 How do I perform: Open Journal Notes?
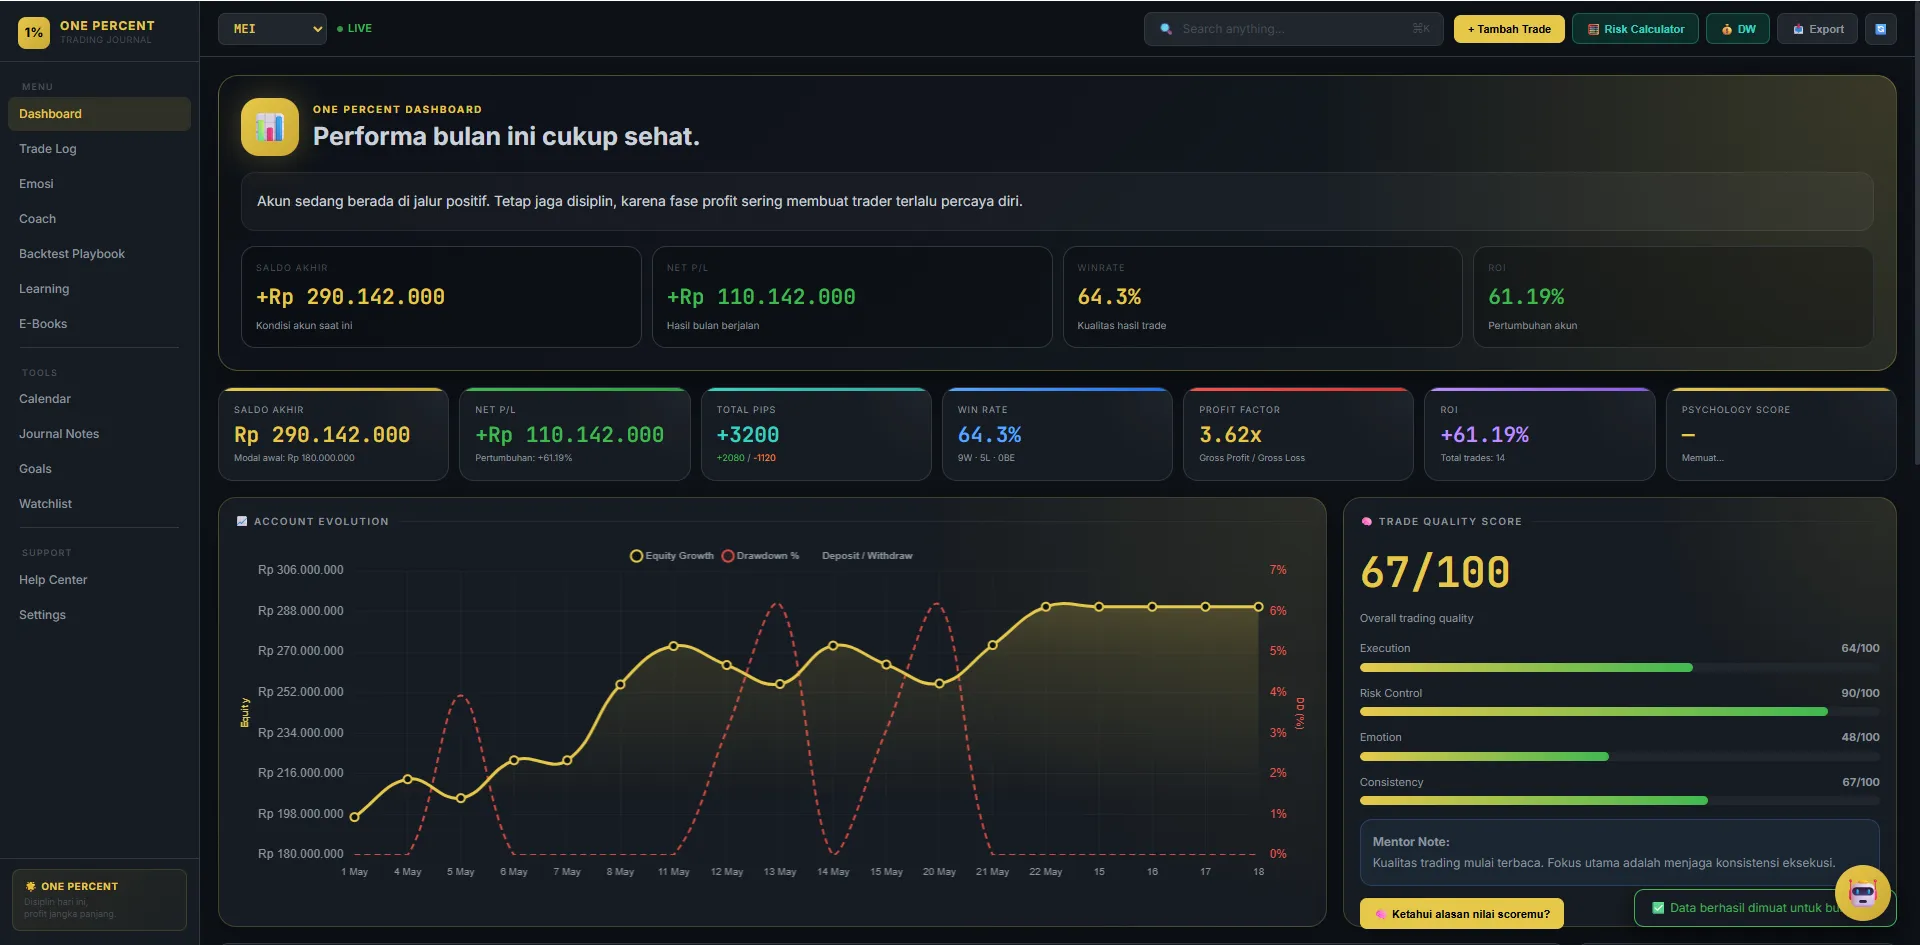tap(99, 434)
